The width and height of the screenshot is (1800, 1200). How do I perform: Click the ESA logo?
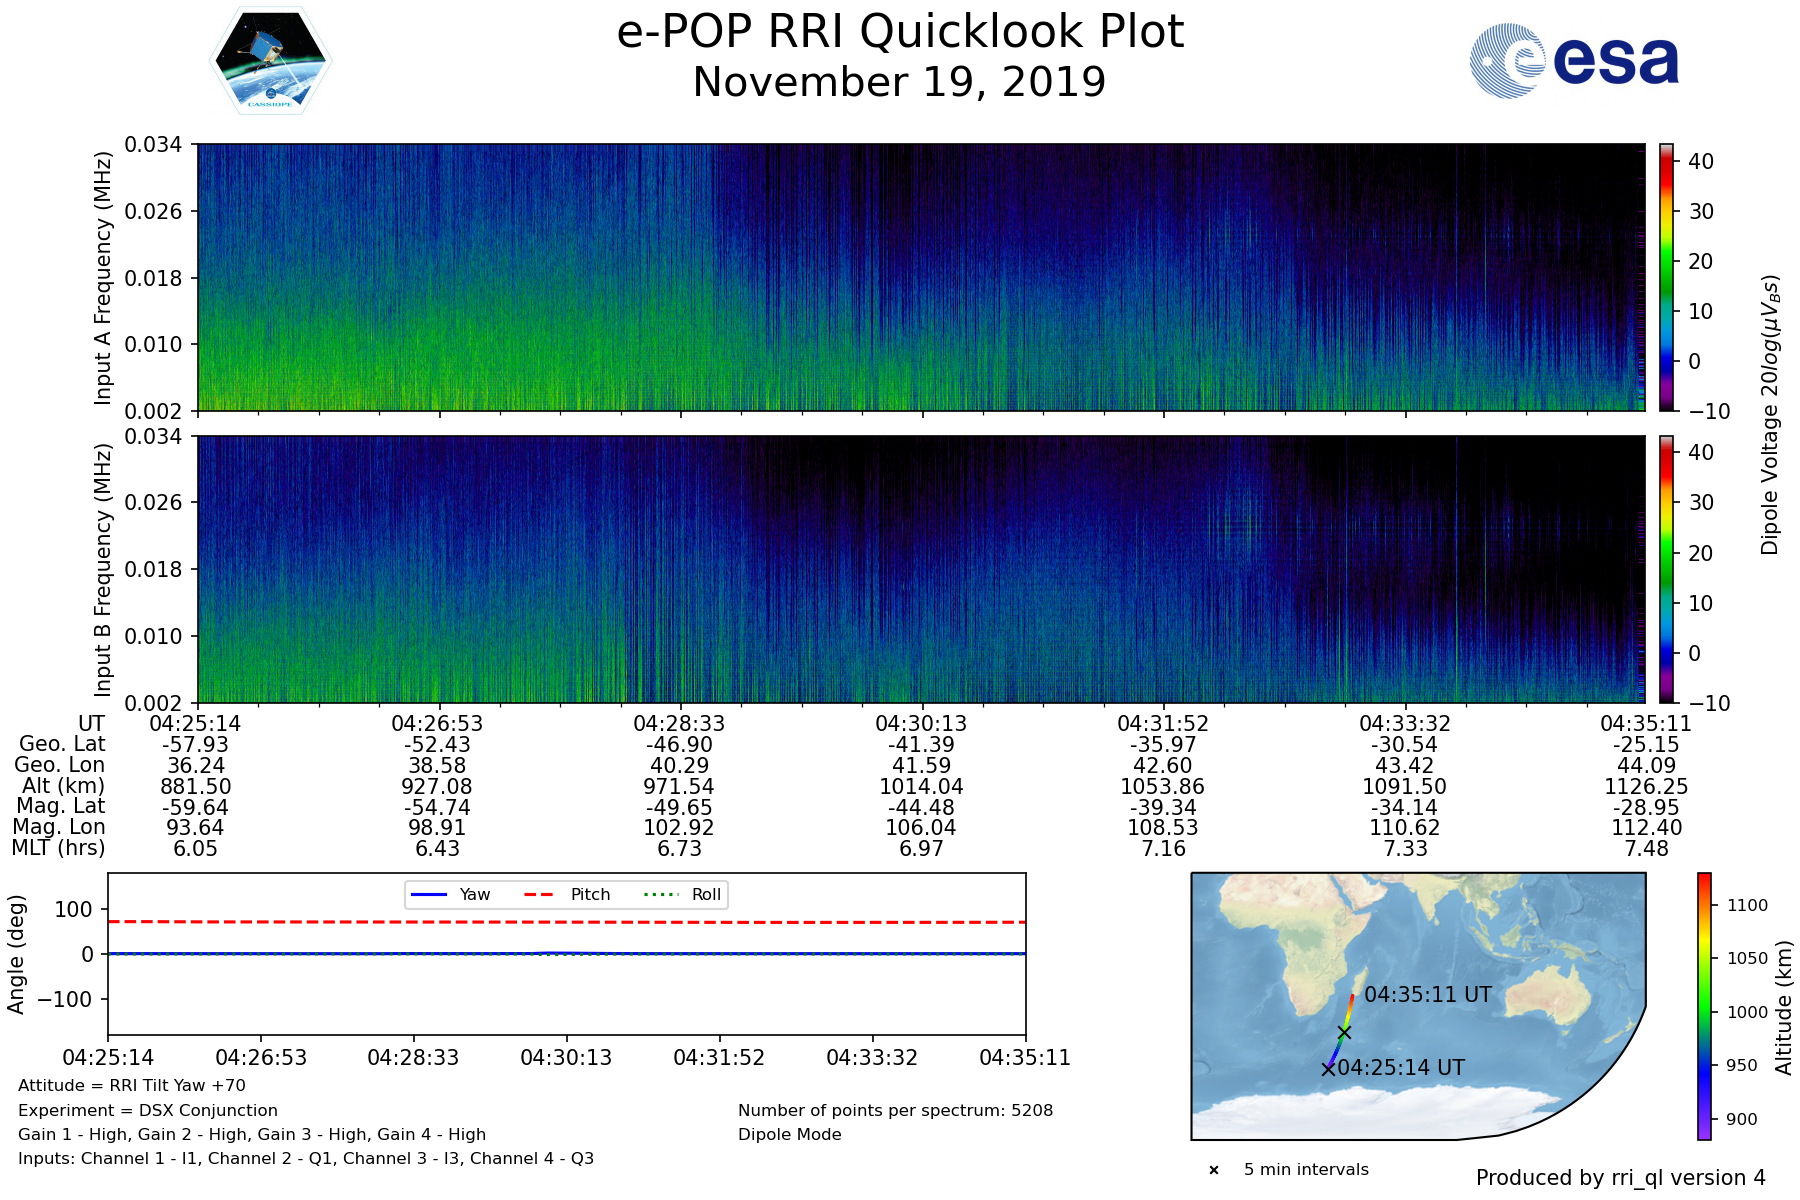pos(1574,61)
